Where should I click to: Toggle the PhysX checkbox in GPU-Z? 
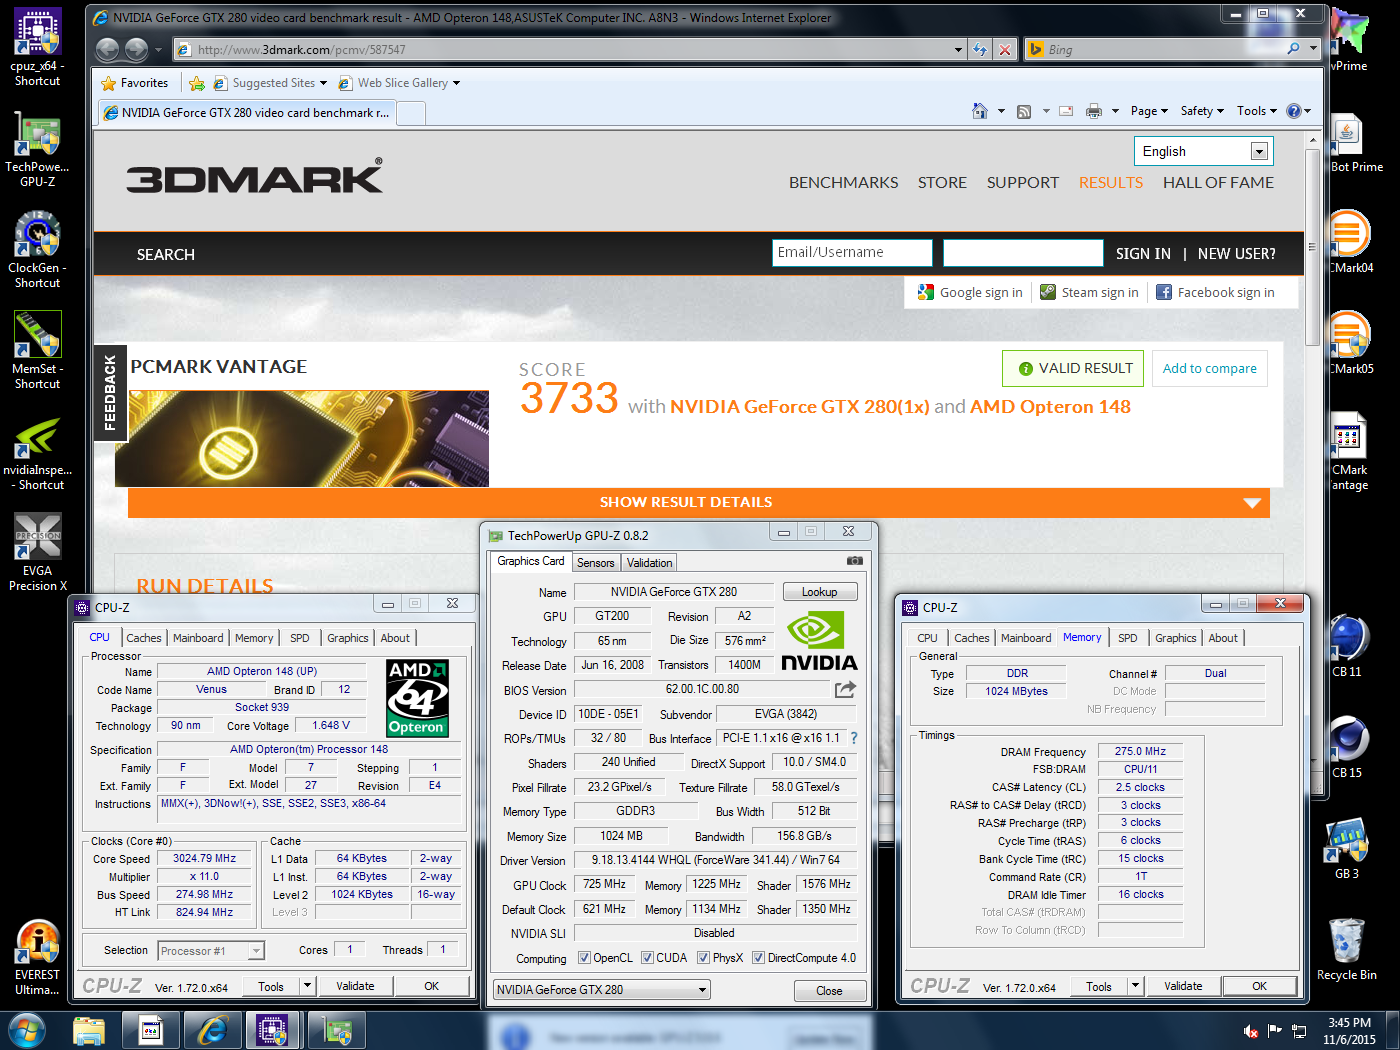[703, 957]
